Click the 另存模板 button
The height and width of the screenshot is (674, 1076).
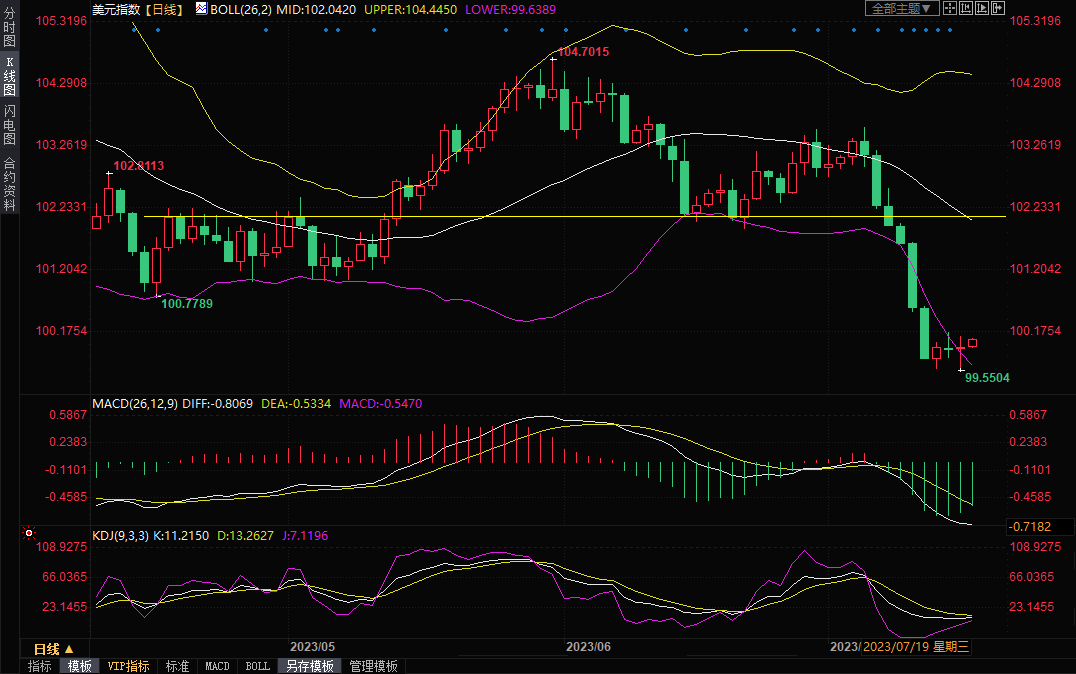tap(309, 666)
